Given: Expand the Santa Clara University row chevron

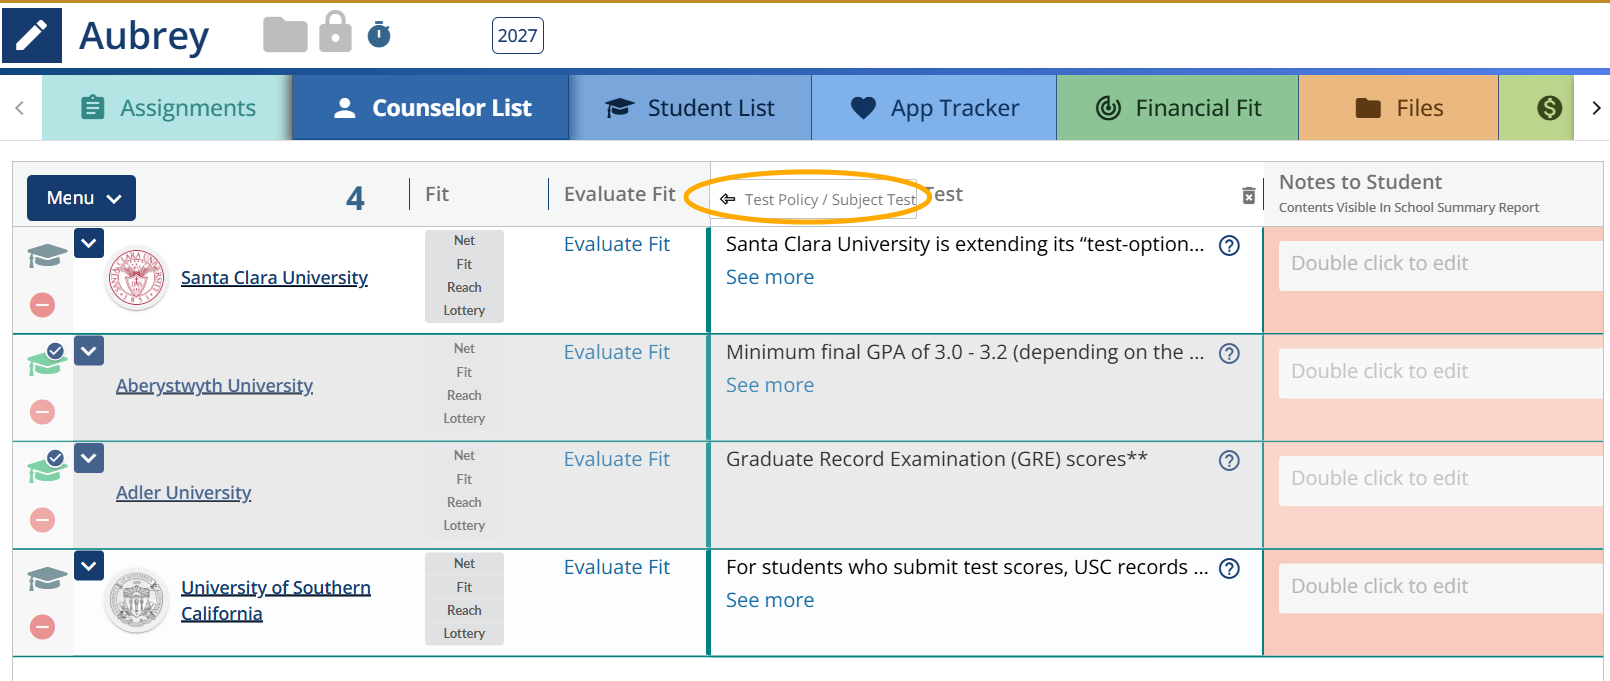Looking at the screenshot, I should [89, 243].
